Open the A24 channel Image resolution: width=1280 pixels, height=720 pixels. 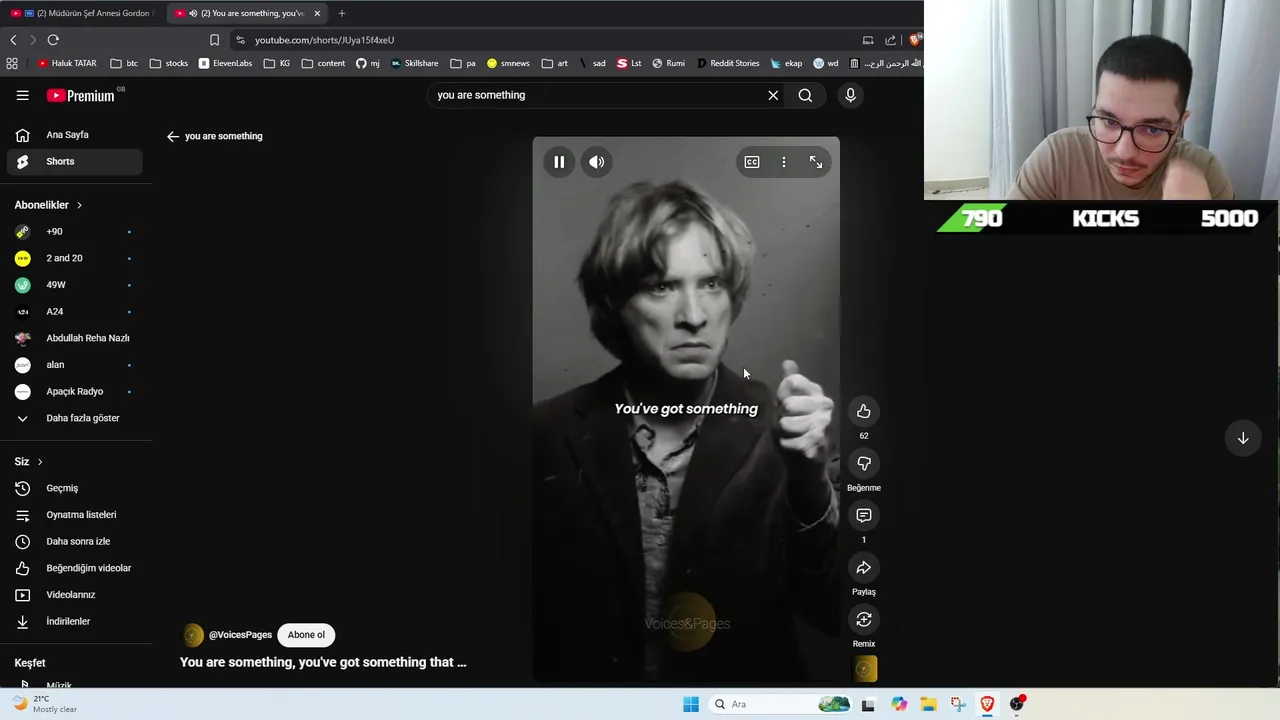coord(74,311)
